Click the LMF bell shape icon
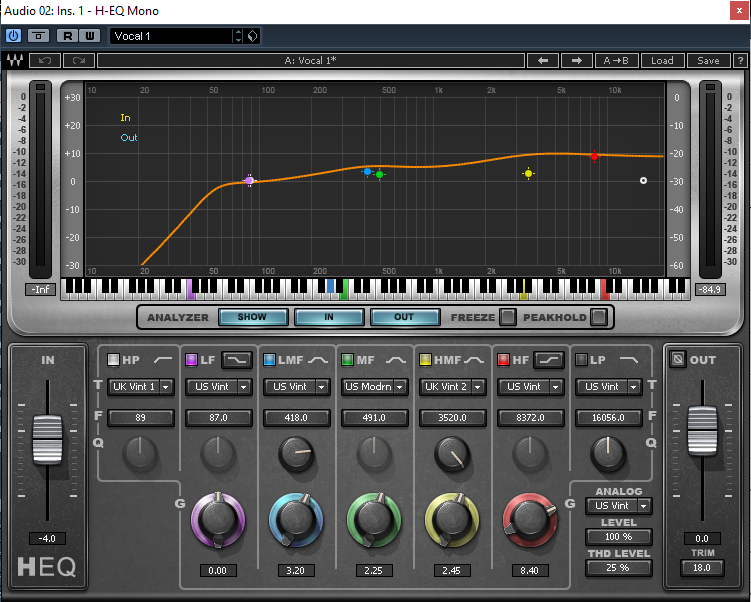Screen dimensions: 751x602 pyautogui.click(x=318, y=360)
